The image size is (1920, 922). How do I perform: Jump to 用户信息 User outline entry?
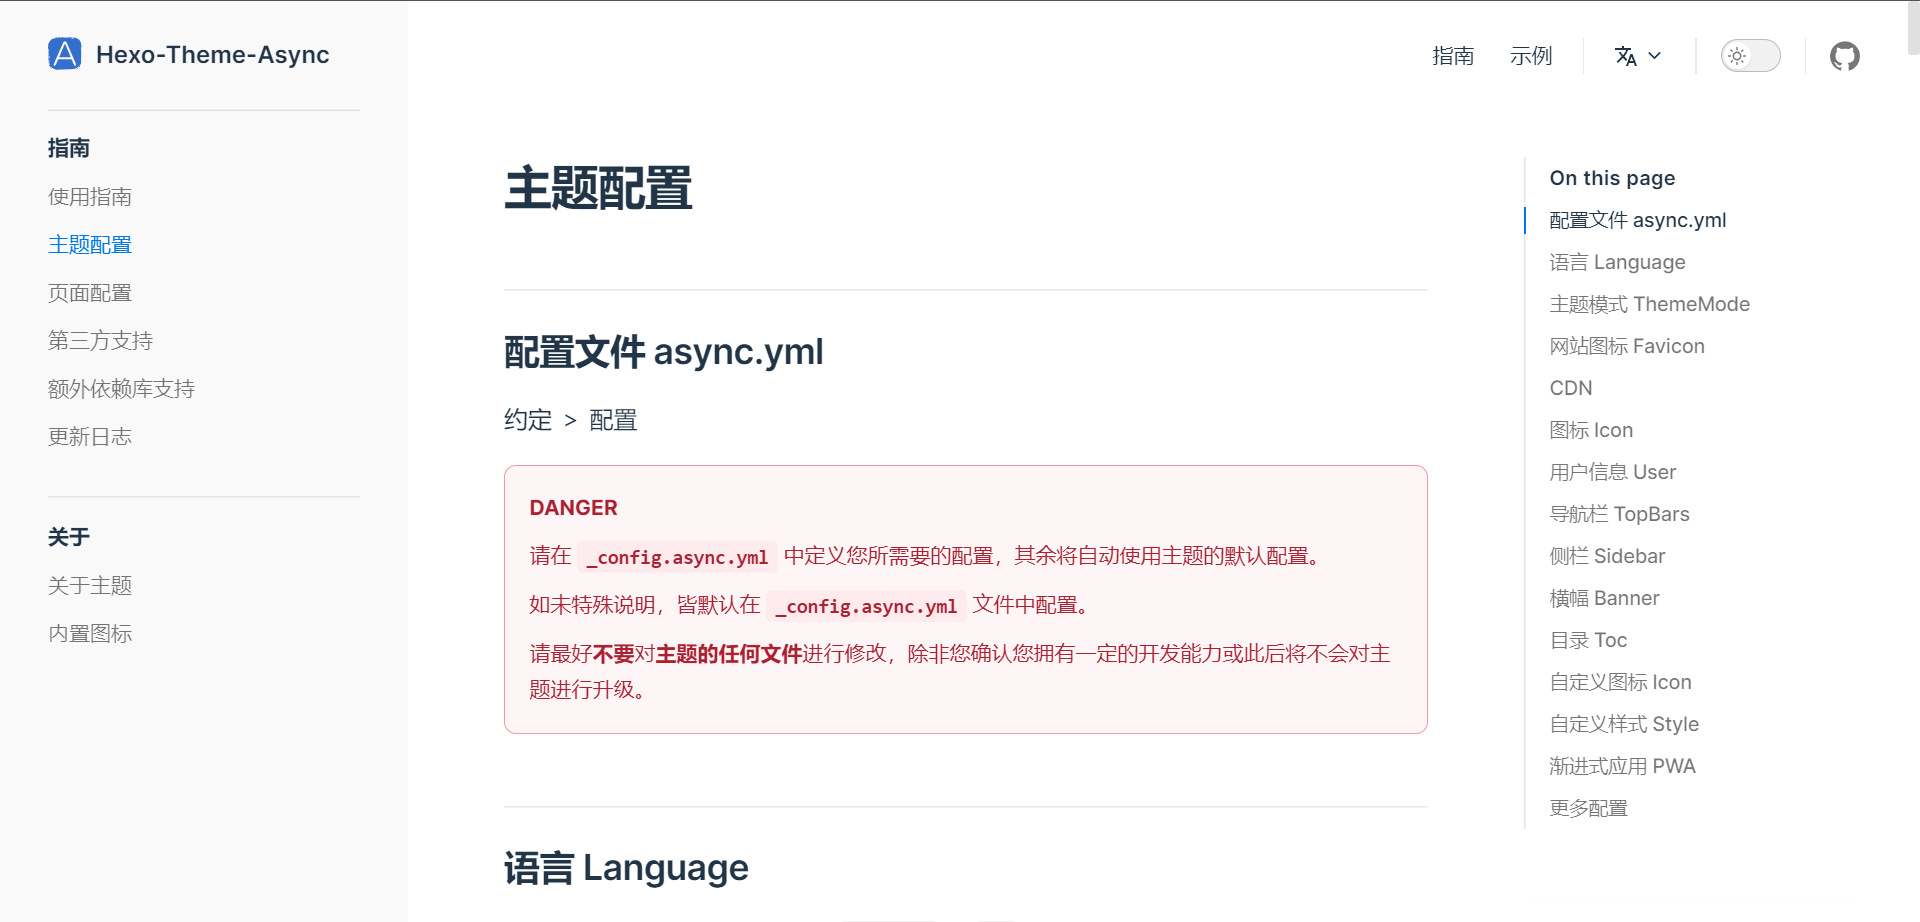tap(1613, 472)
